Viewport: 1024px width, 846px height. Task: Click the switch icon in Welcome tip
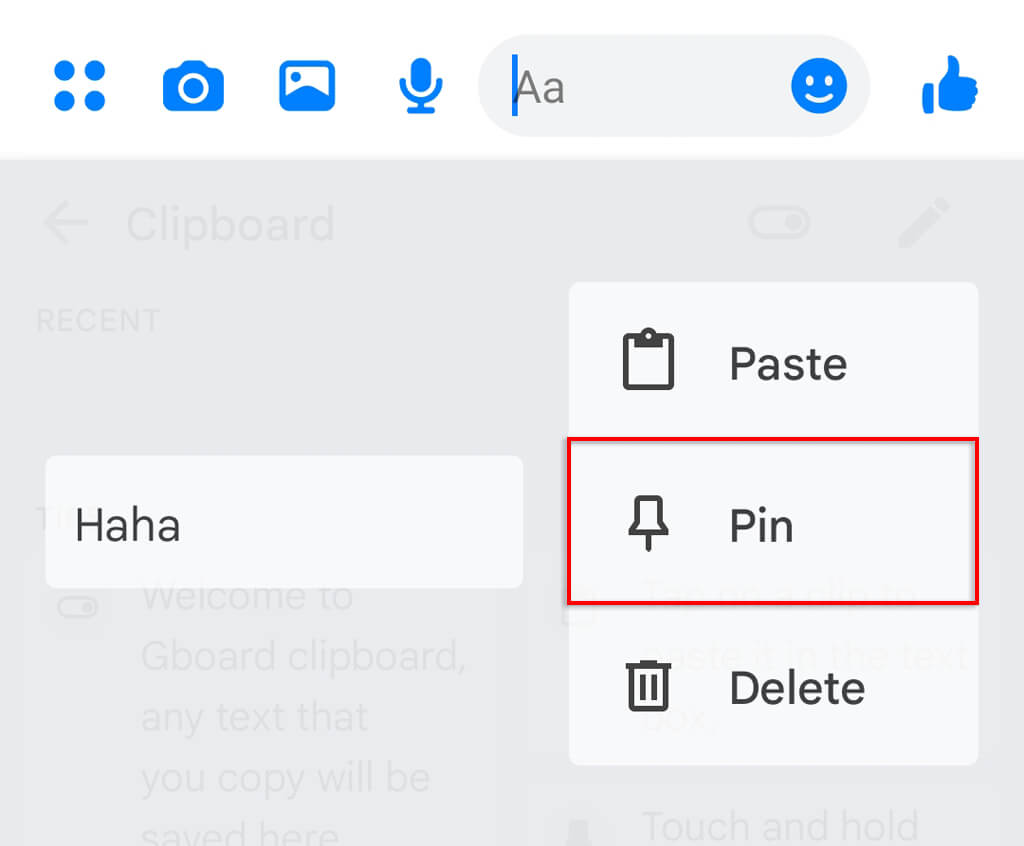(x=78, y=608)
